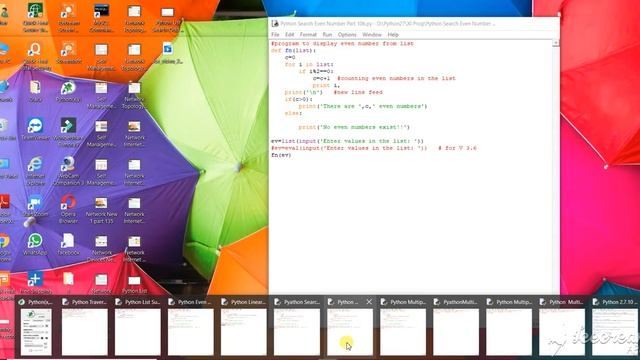Select the Pyscripter green icon on desktop
This screenshot has height=360, width=640.
(x=68, y=92)
